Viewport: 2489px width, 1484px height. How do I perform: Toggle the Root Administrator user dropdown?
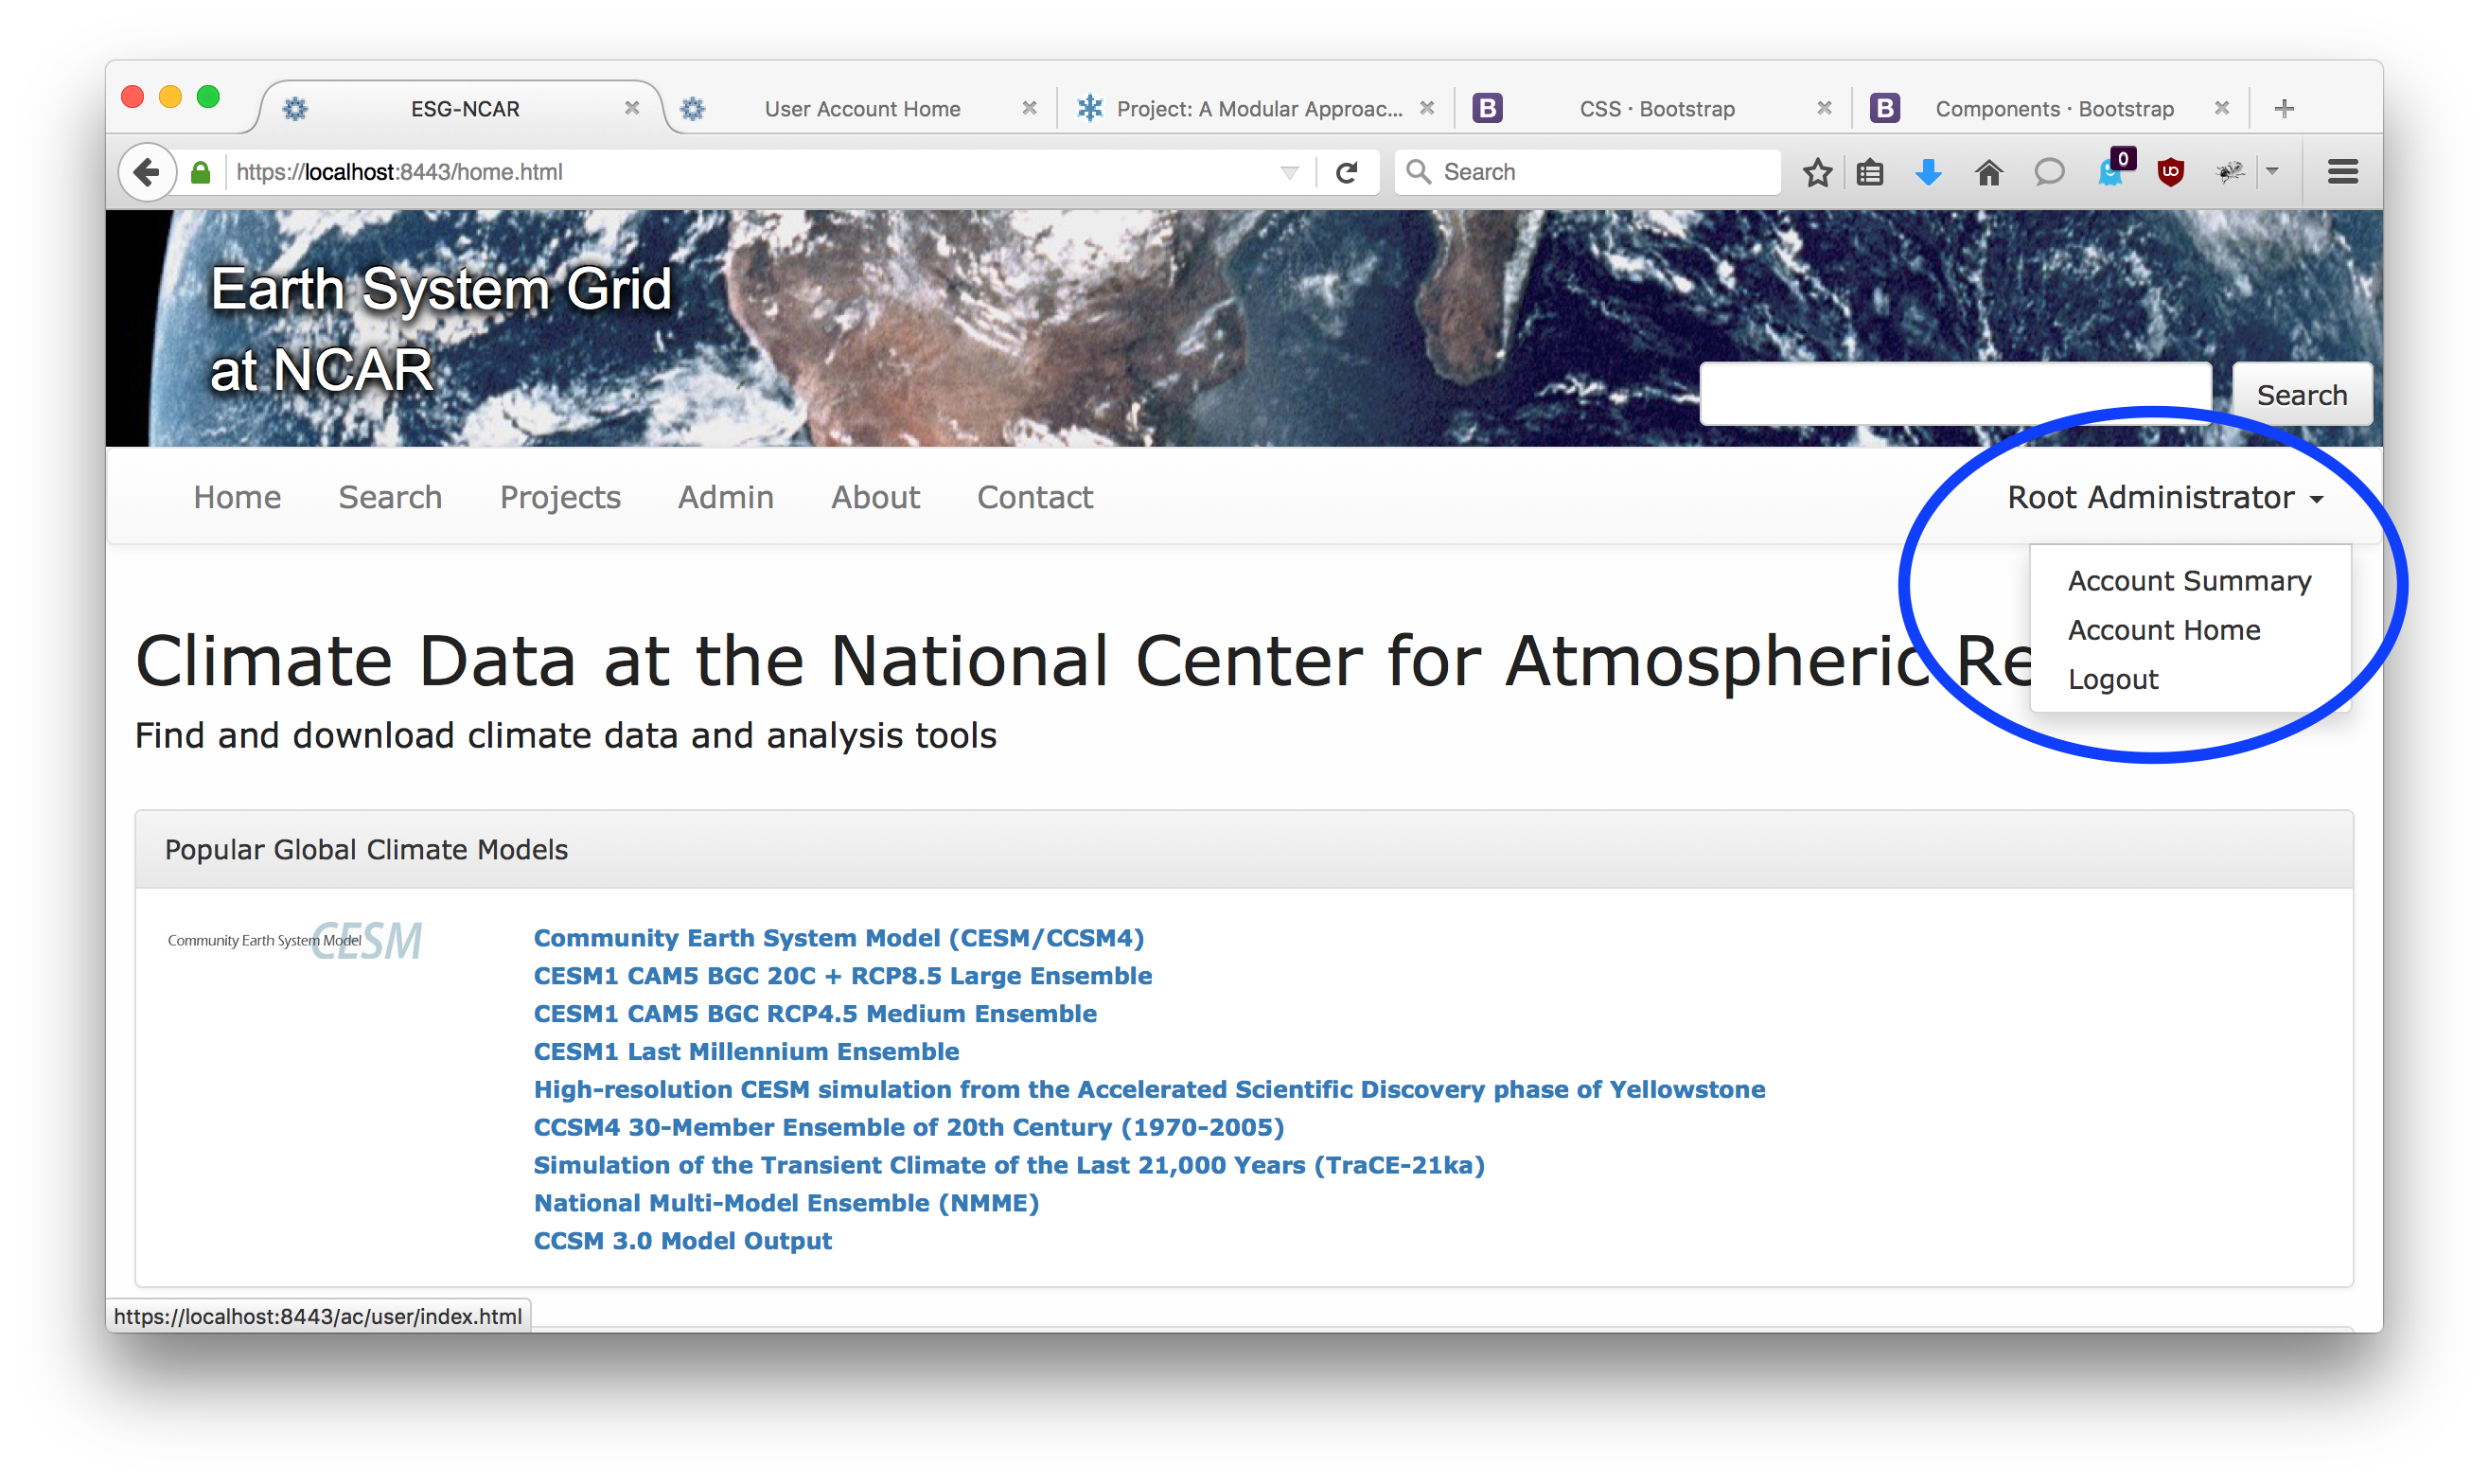click(2164, 497)
